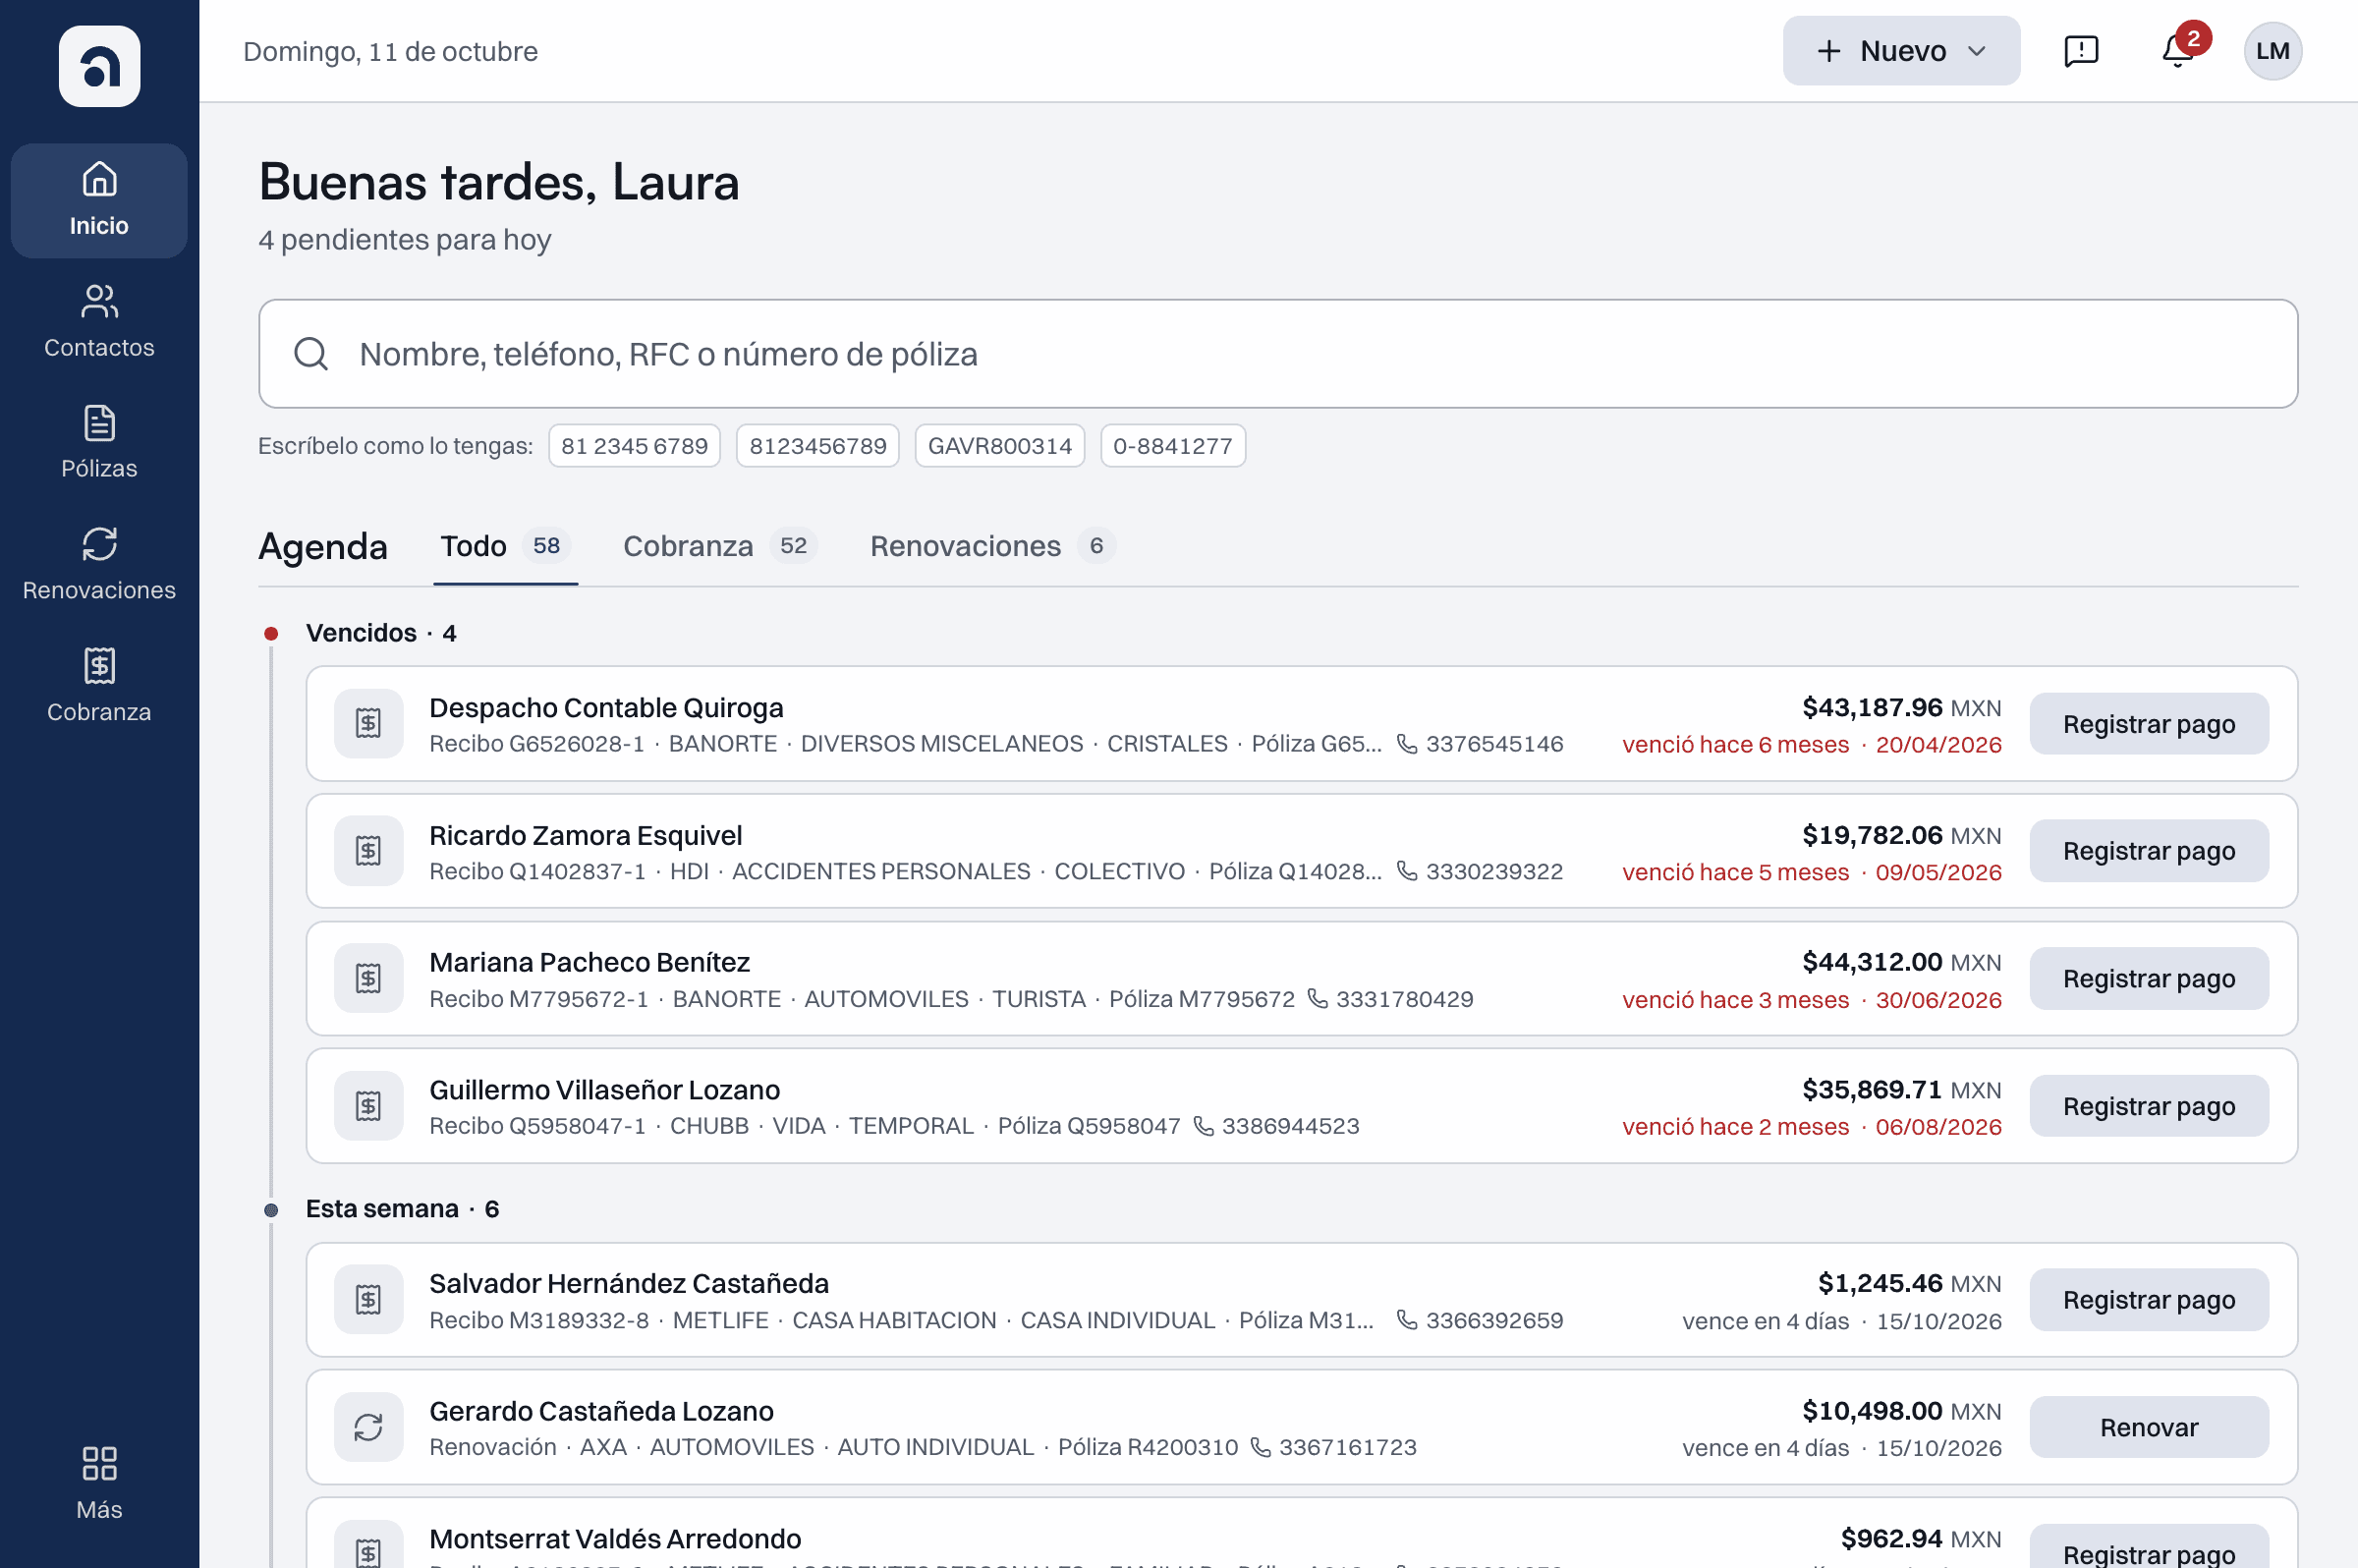2358x1568 pixels.
Task: Open Salvador Hernández Castañeda's entry name
Action: [629, 1284]
